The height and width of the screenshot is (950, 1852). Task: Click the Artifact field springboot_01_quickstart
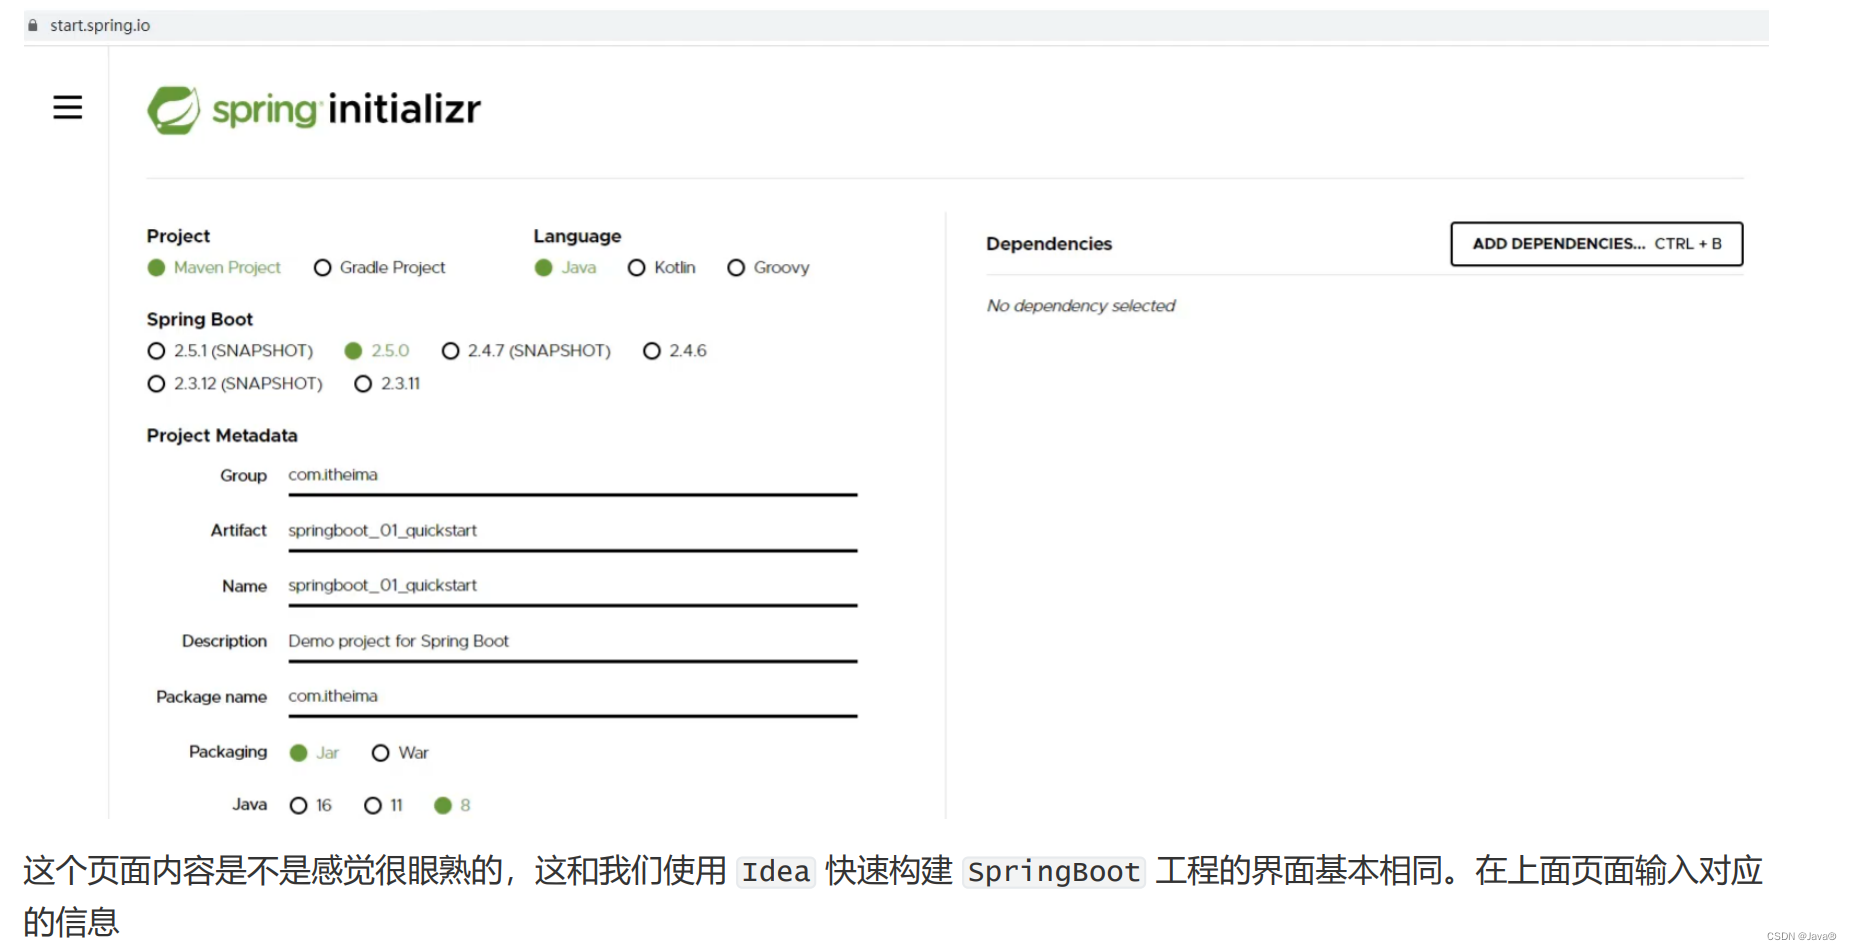click(570, 532)
